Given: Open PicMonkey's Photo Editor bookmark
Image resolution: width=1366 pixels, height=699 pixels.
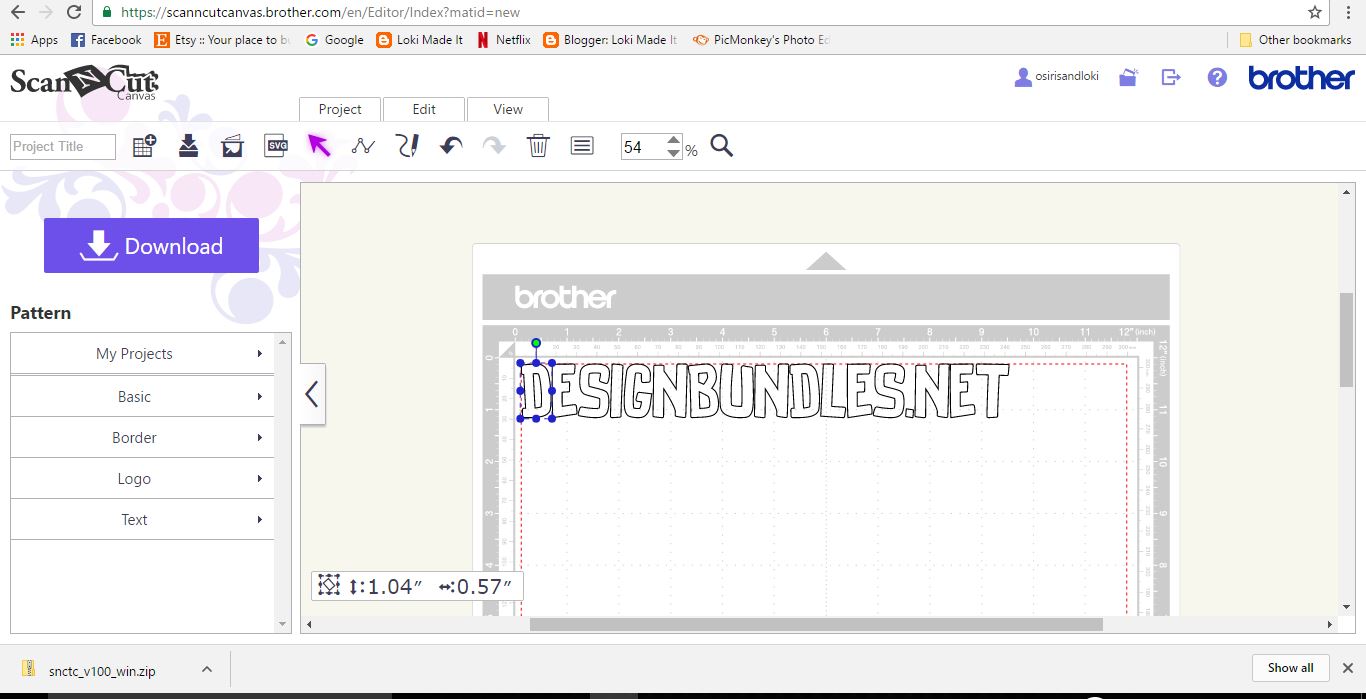Looking at the screenshot, I should pos(761,40).
